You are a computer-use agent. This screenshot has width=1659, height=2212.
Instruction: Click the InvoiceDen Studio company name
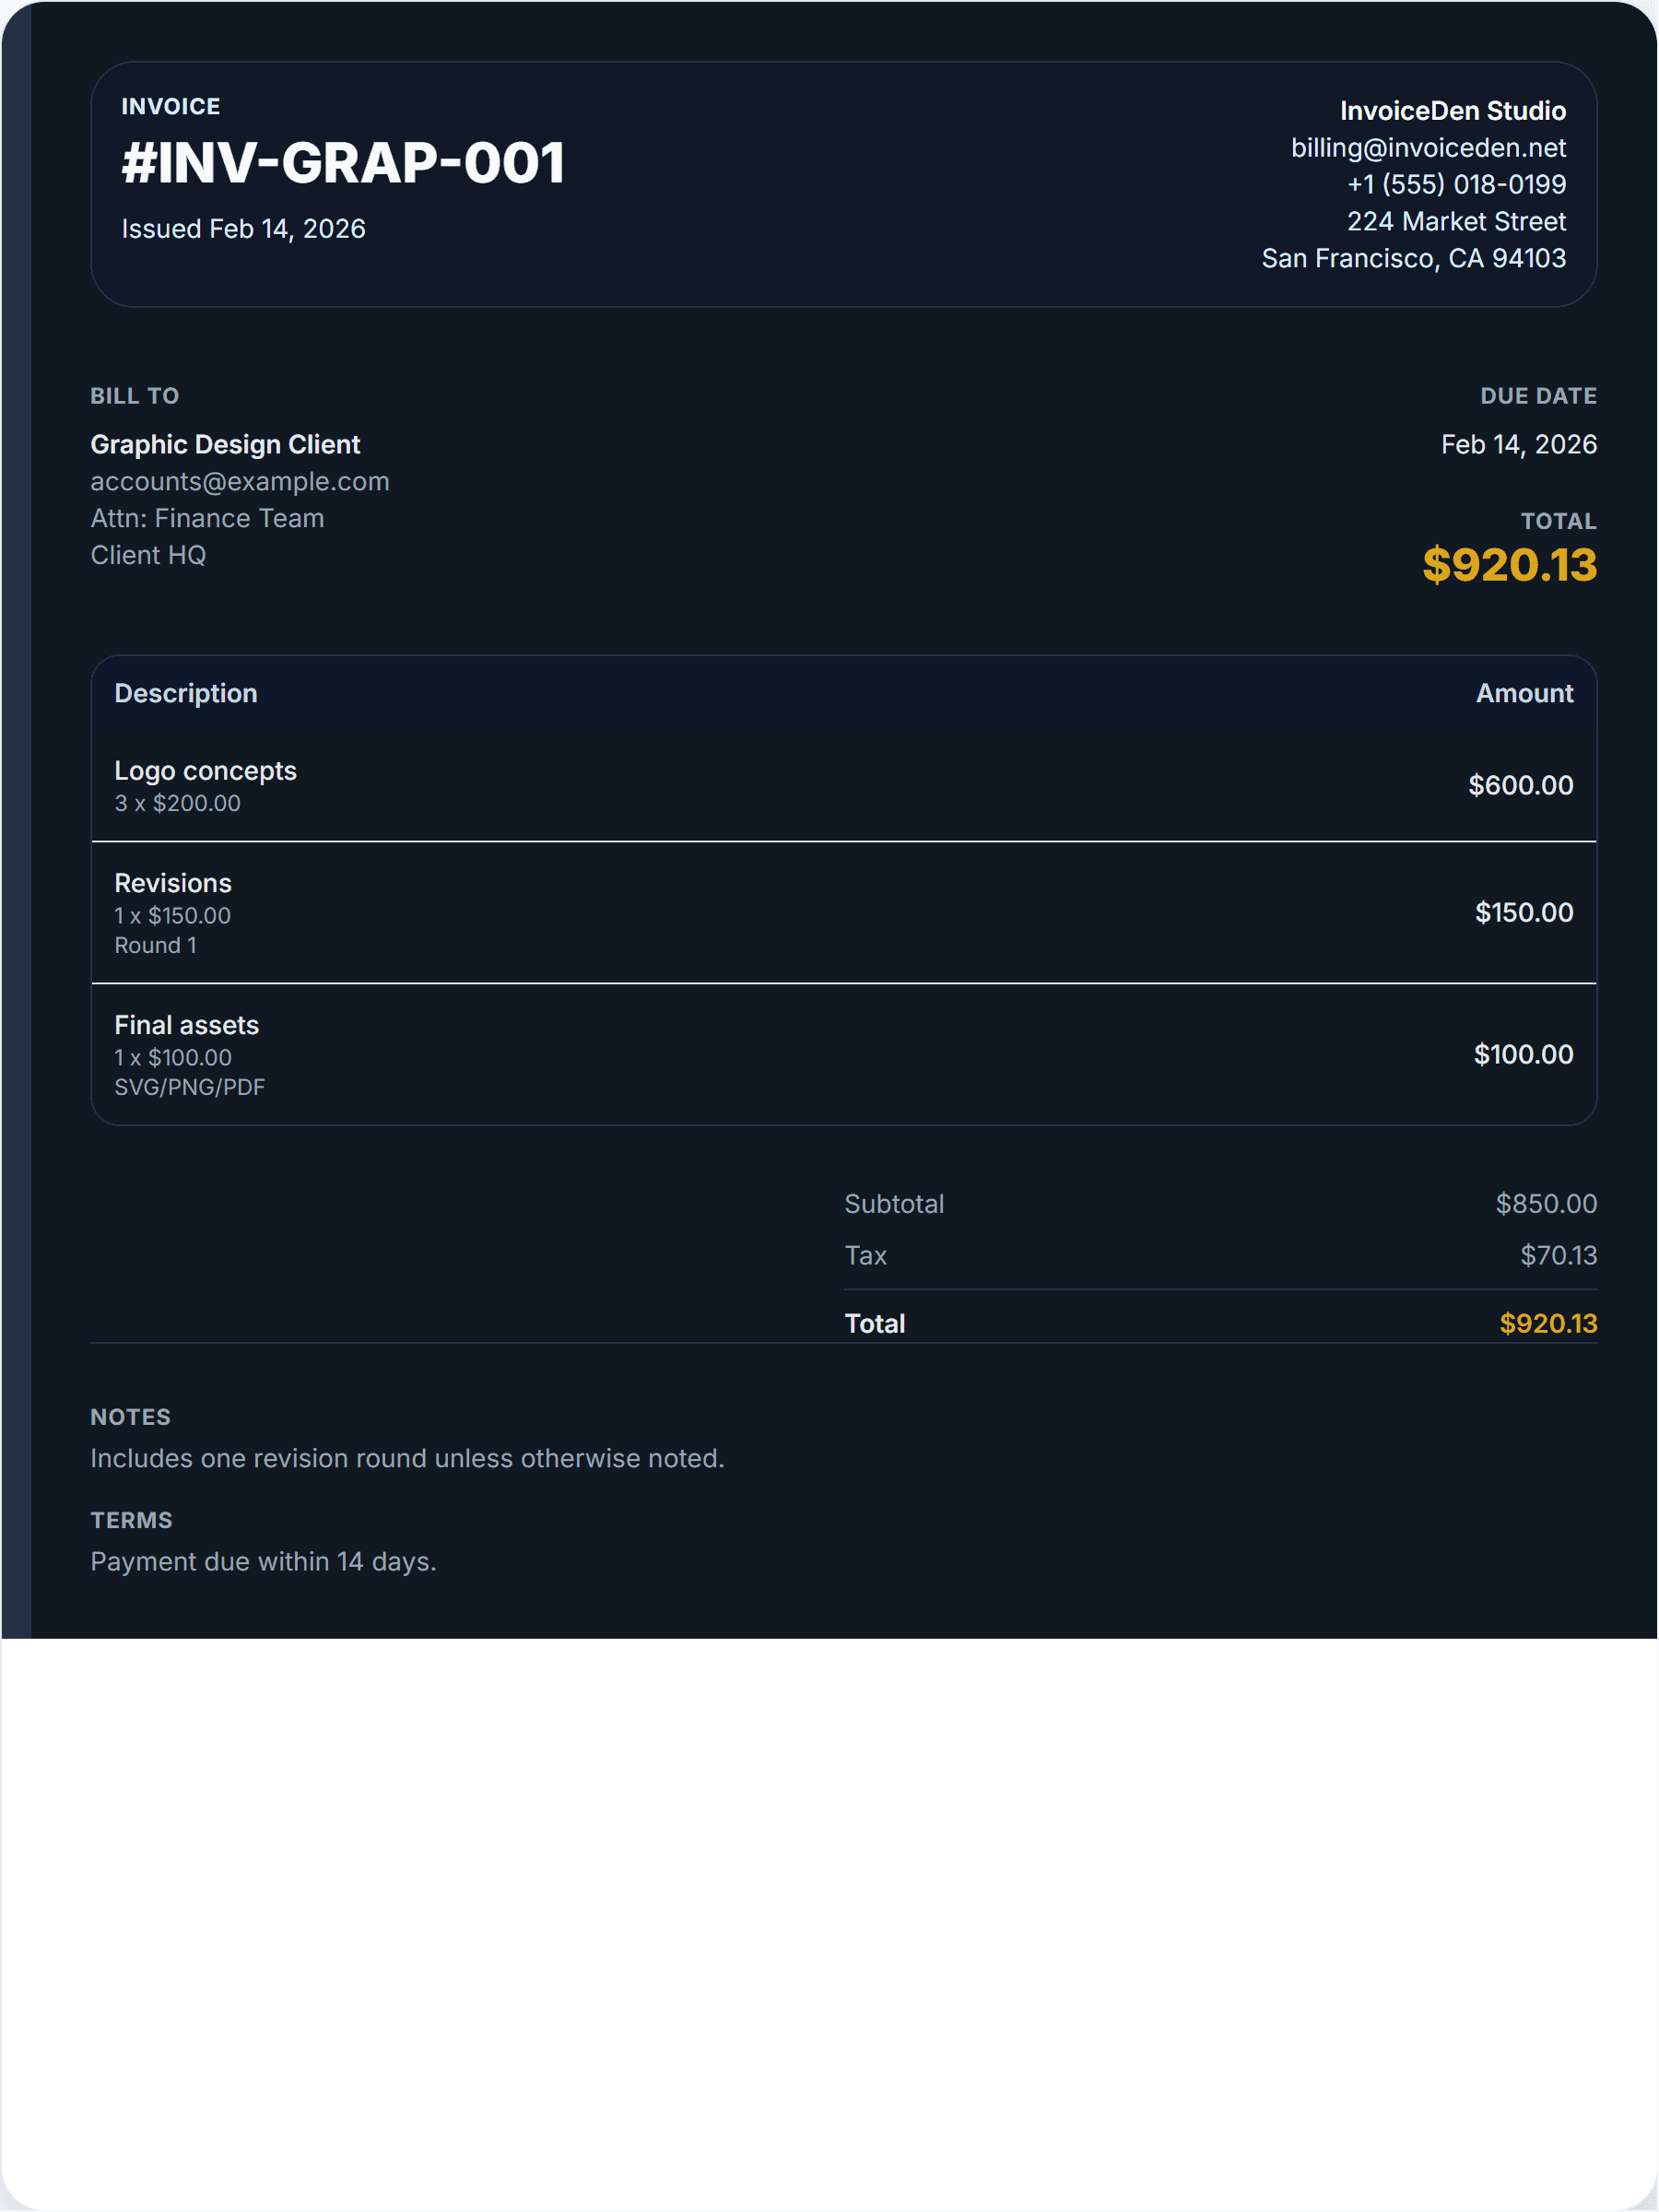[x=1452, y=111]
